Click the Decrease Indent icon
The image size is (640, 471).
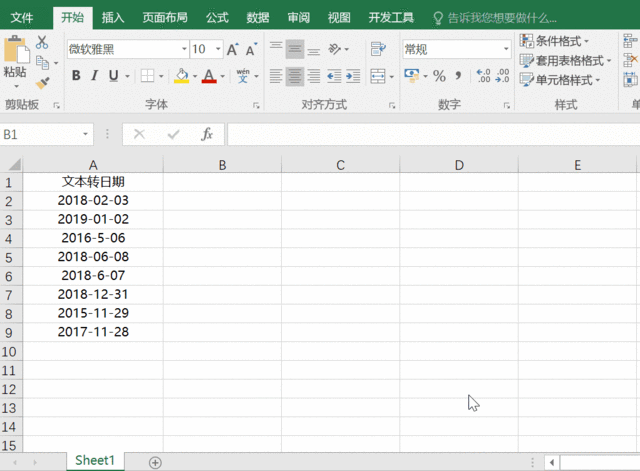click(334, 76)
